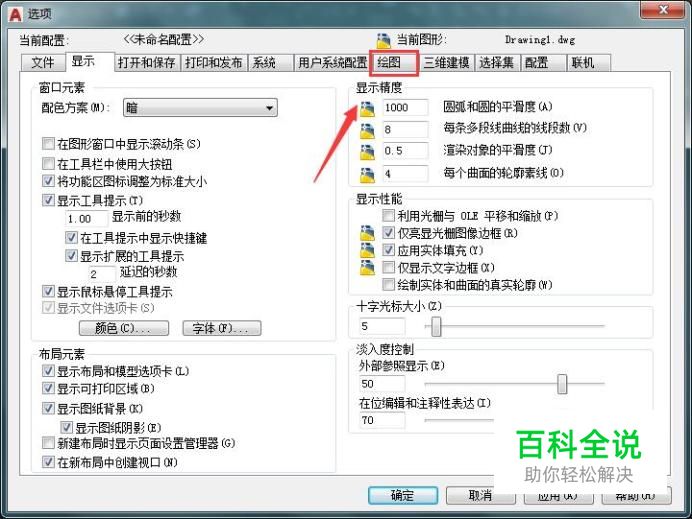Open the 打开和保存 tab
Screen dimensions: 692x519
click(x=147, y=63)
